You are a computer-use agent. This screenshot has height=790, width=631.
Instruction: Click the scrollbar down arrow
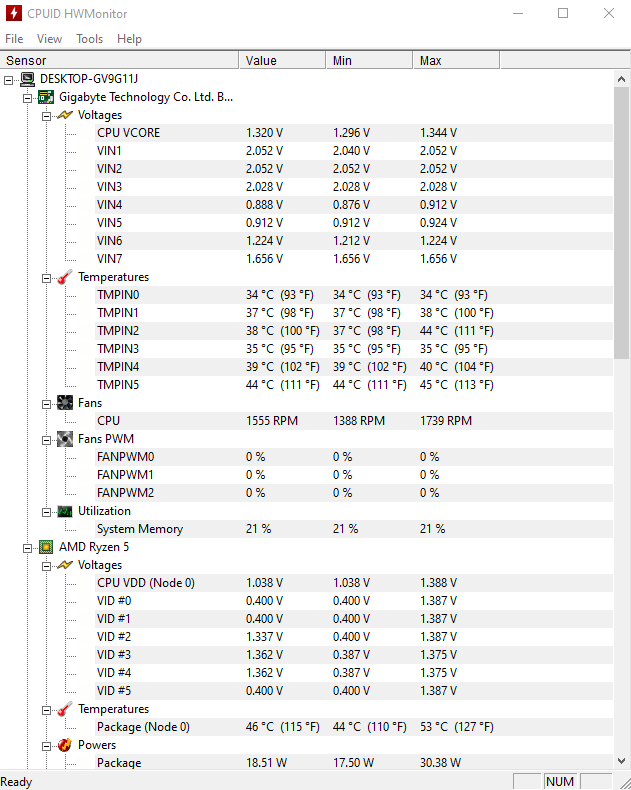click(x=621, y=761)
